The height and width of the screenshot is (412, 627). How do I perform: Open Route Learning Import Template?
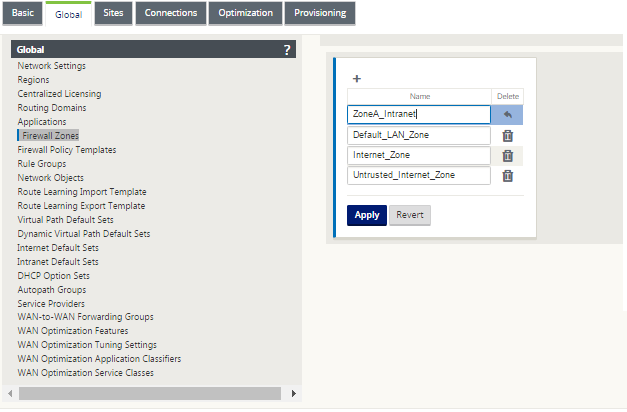tap(82, 192)
